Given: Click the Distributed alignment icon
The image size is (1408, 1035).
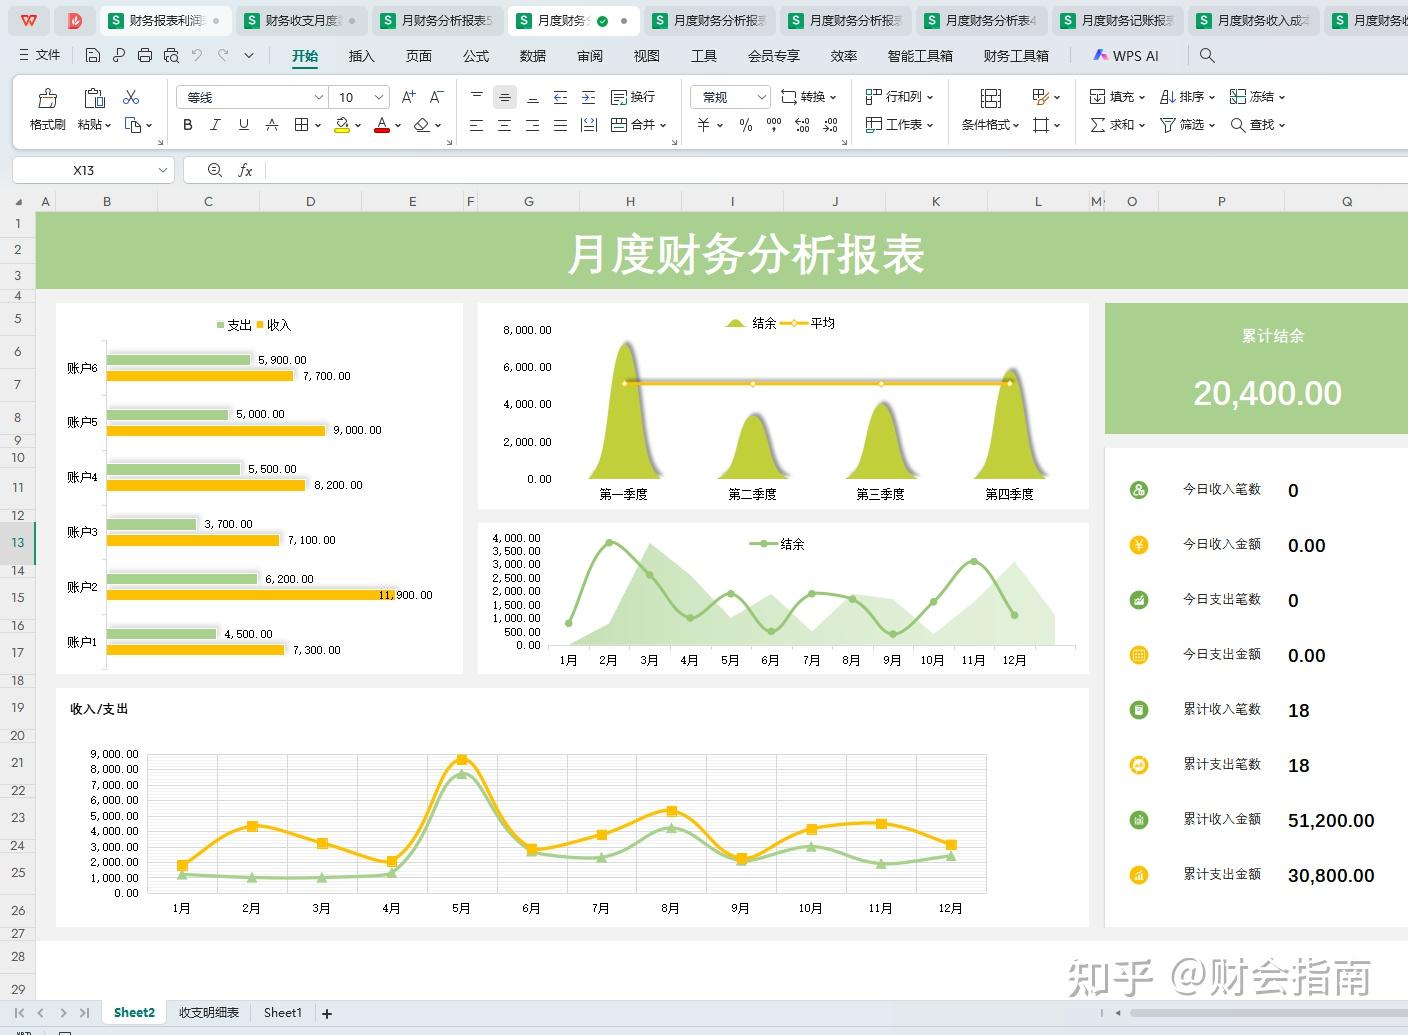Looking at the screenshot, I should [589, 125].
